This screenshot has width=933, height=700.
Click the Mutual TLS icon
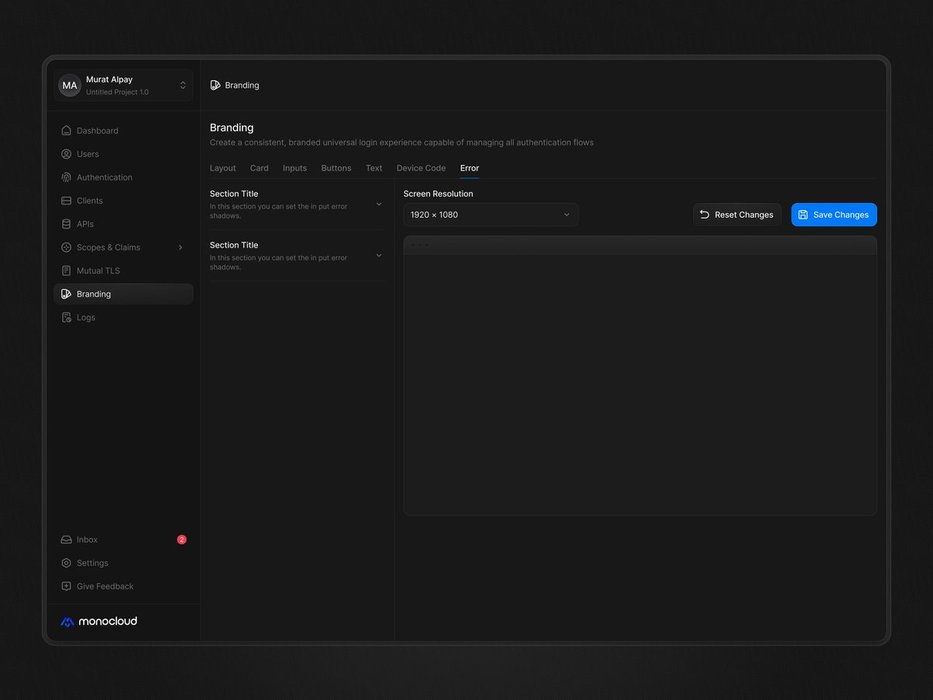66,271
